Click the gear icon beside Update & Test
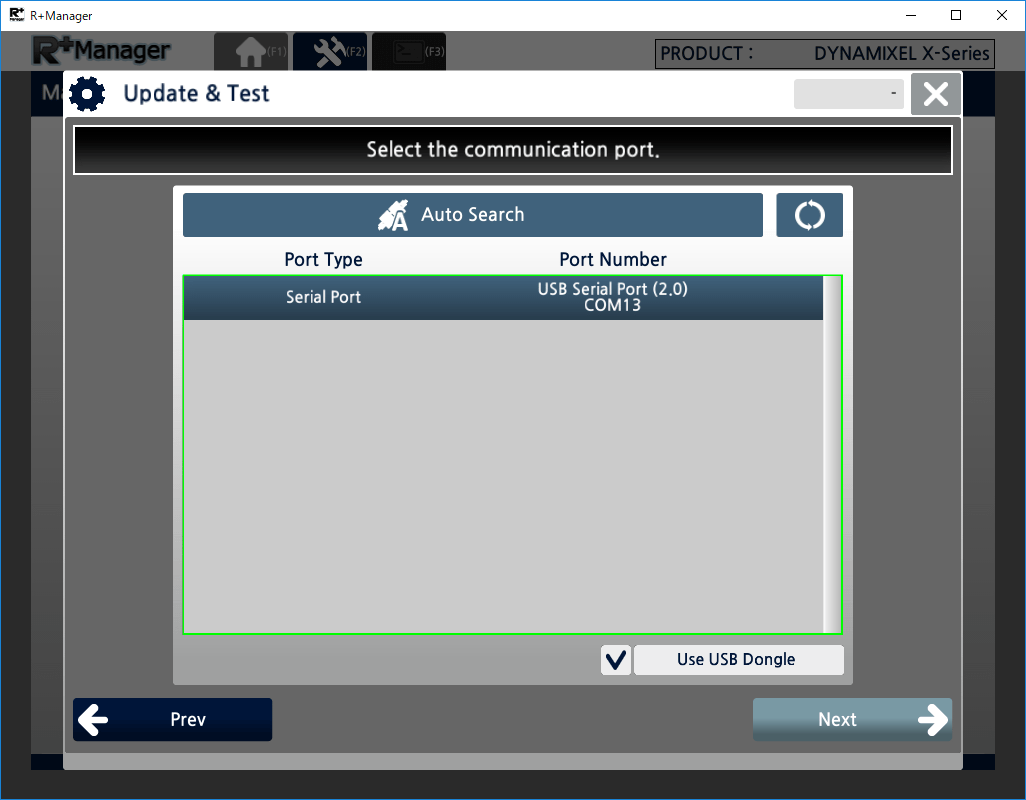The height and width of the screenshot is (800, 1026). (x=88, y=94)
